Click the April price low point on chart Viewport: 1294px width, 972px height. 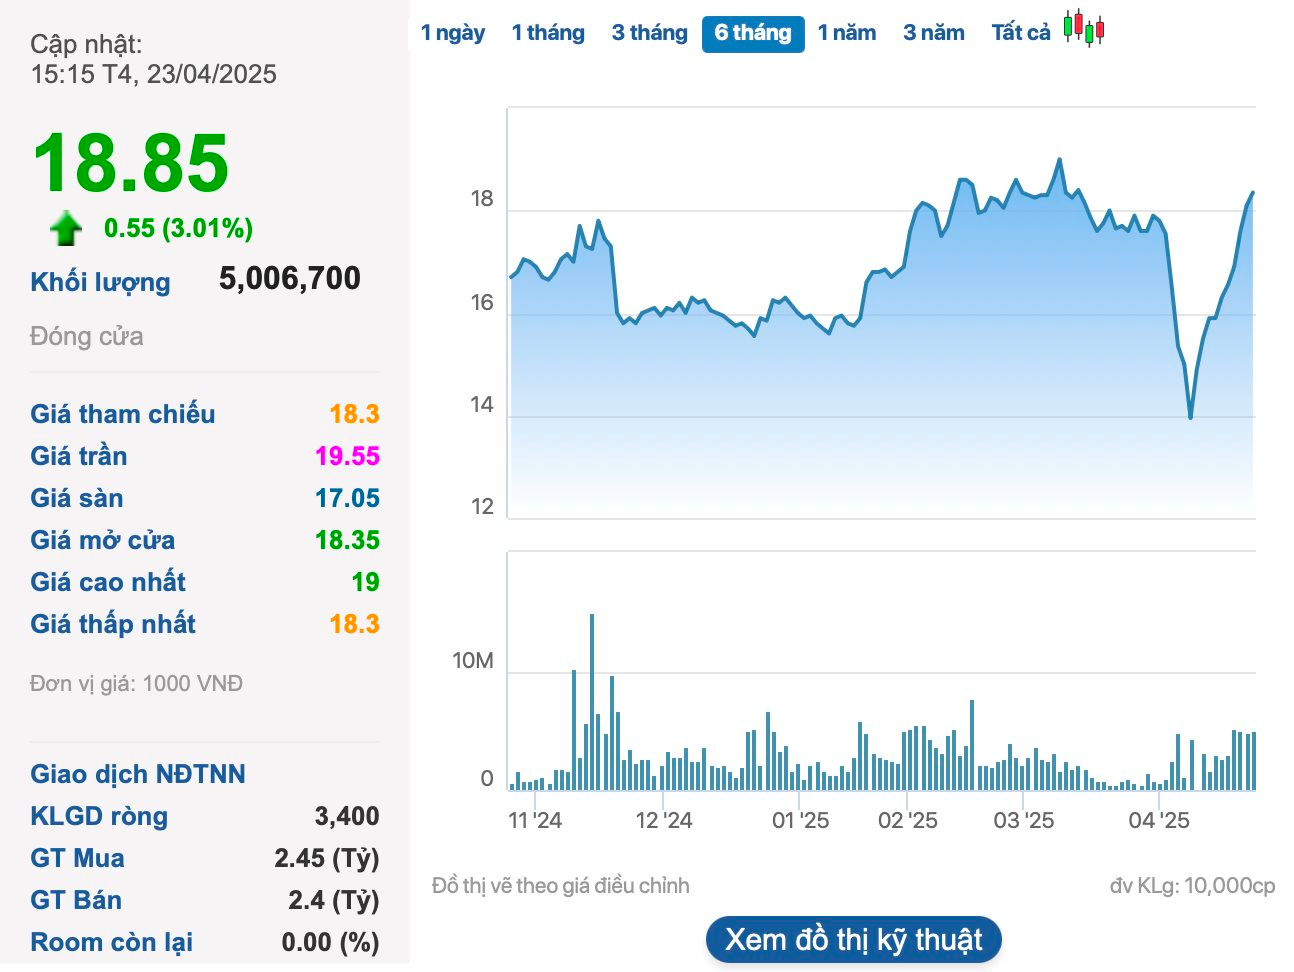(1190, 416)
